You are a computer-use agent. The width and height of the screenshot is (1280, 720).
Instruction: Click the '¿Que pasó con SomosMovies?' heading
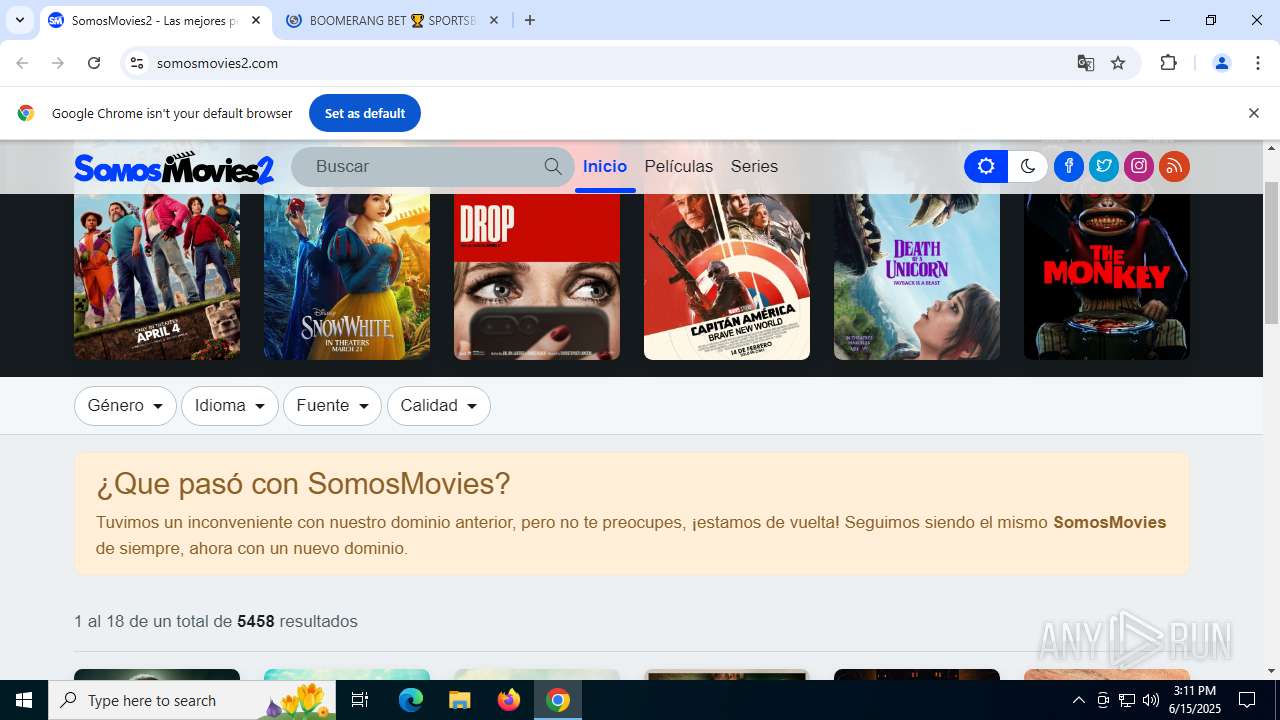(x=303, y=484)
